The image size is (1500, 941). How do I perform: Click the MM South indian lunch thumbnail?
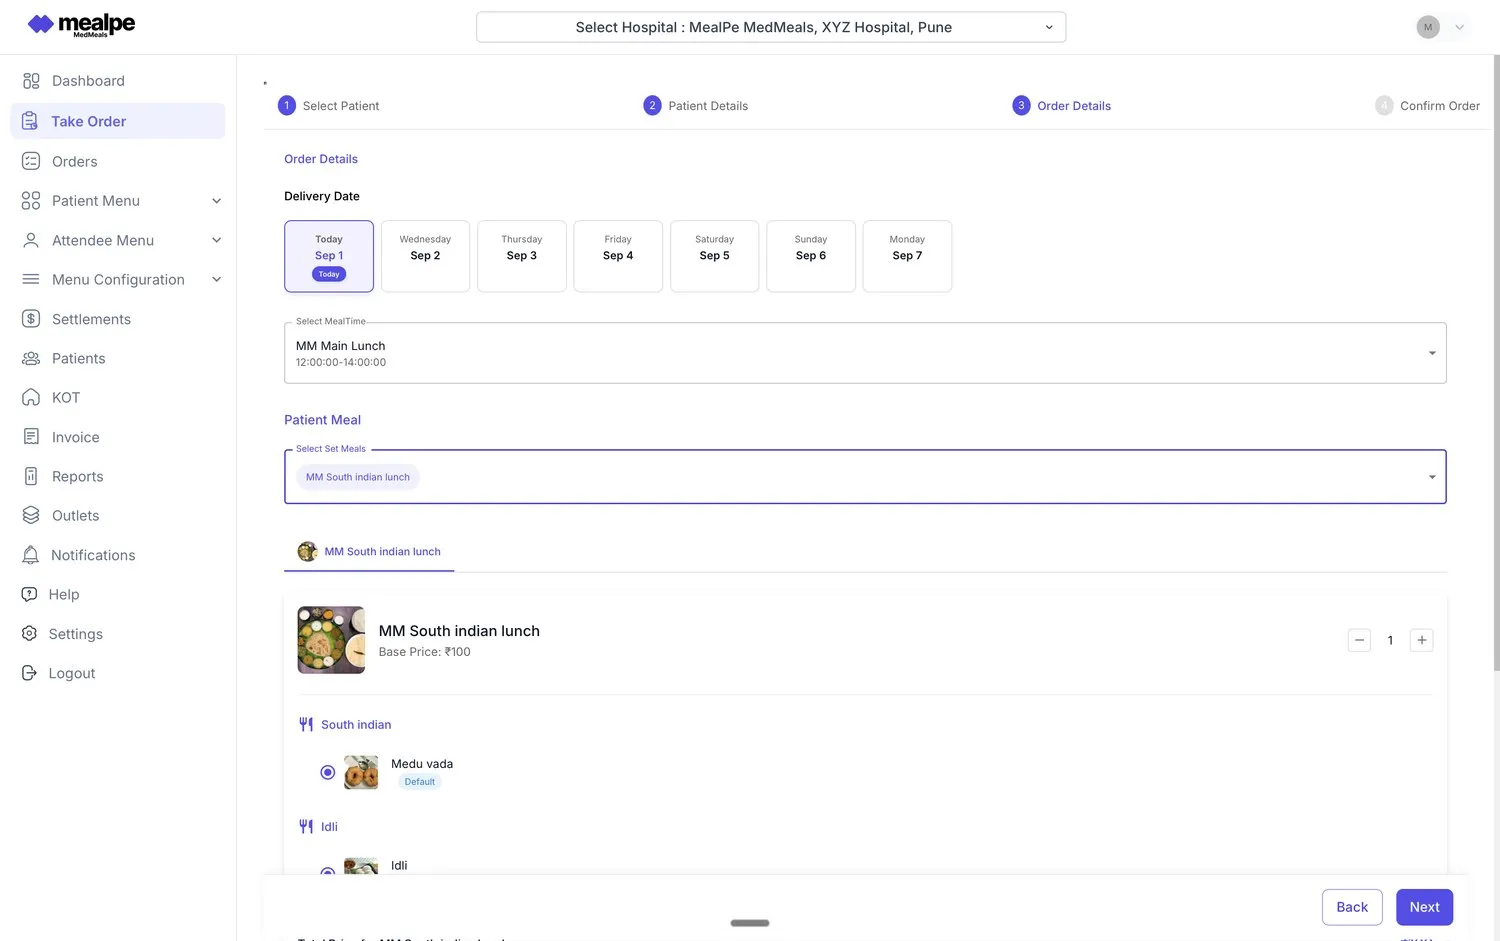pyautogui.click(x=331, y=640)
